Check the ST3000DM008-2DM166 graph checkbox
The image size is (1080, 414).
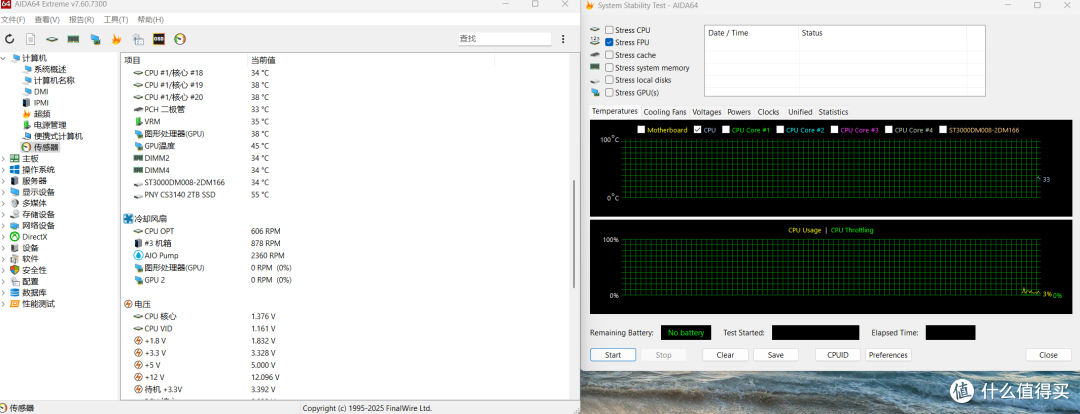[x=943, y=130]
